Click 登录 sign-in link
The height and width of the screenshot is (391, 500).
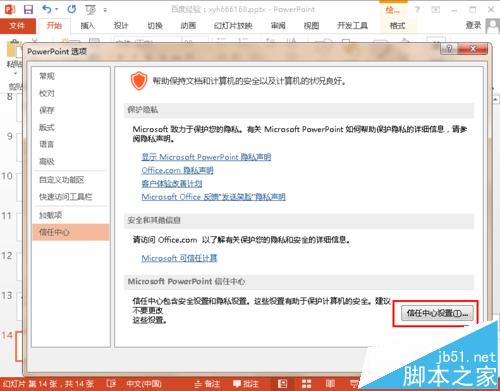(473, 25)
